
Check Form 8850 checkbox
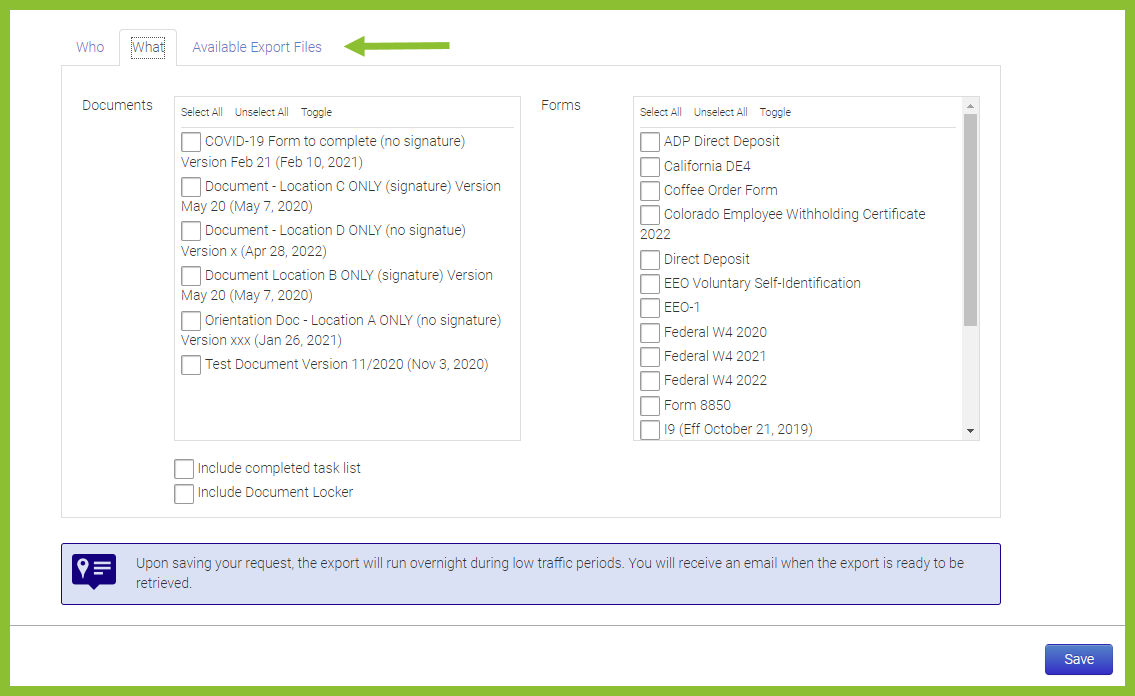pyautogui.click(x=650, y=406)
